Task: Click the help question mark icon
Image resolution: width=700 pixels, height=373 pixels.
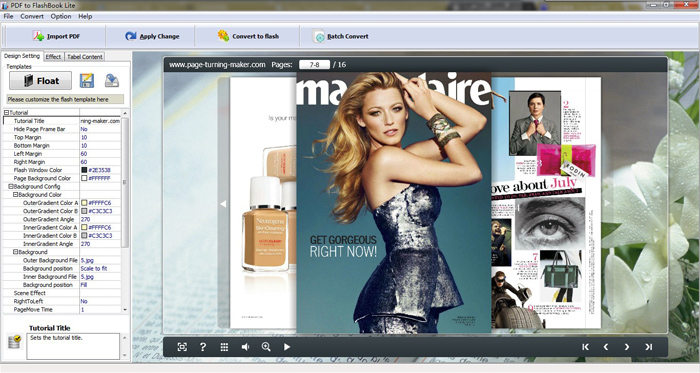Action: coord(203,347)
